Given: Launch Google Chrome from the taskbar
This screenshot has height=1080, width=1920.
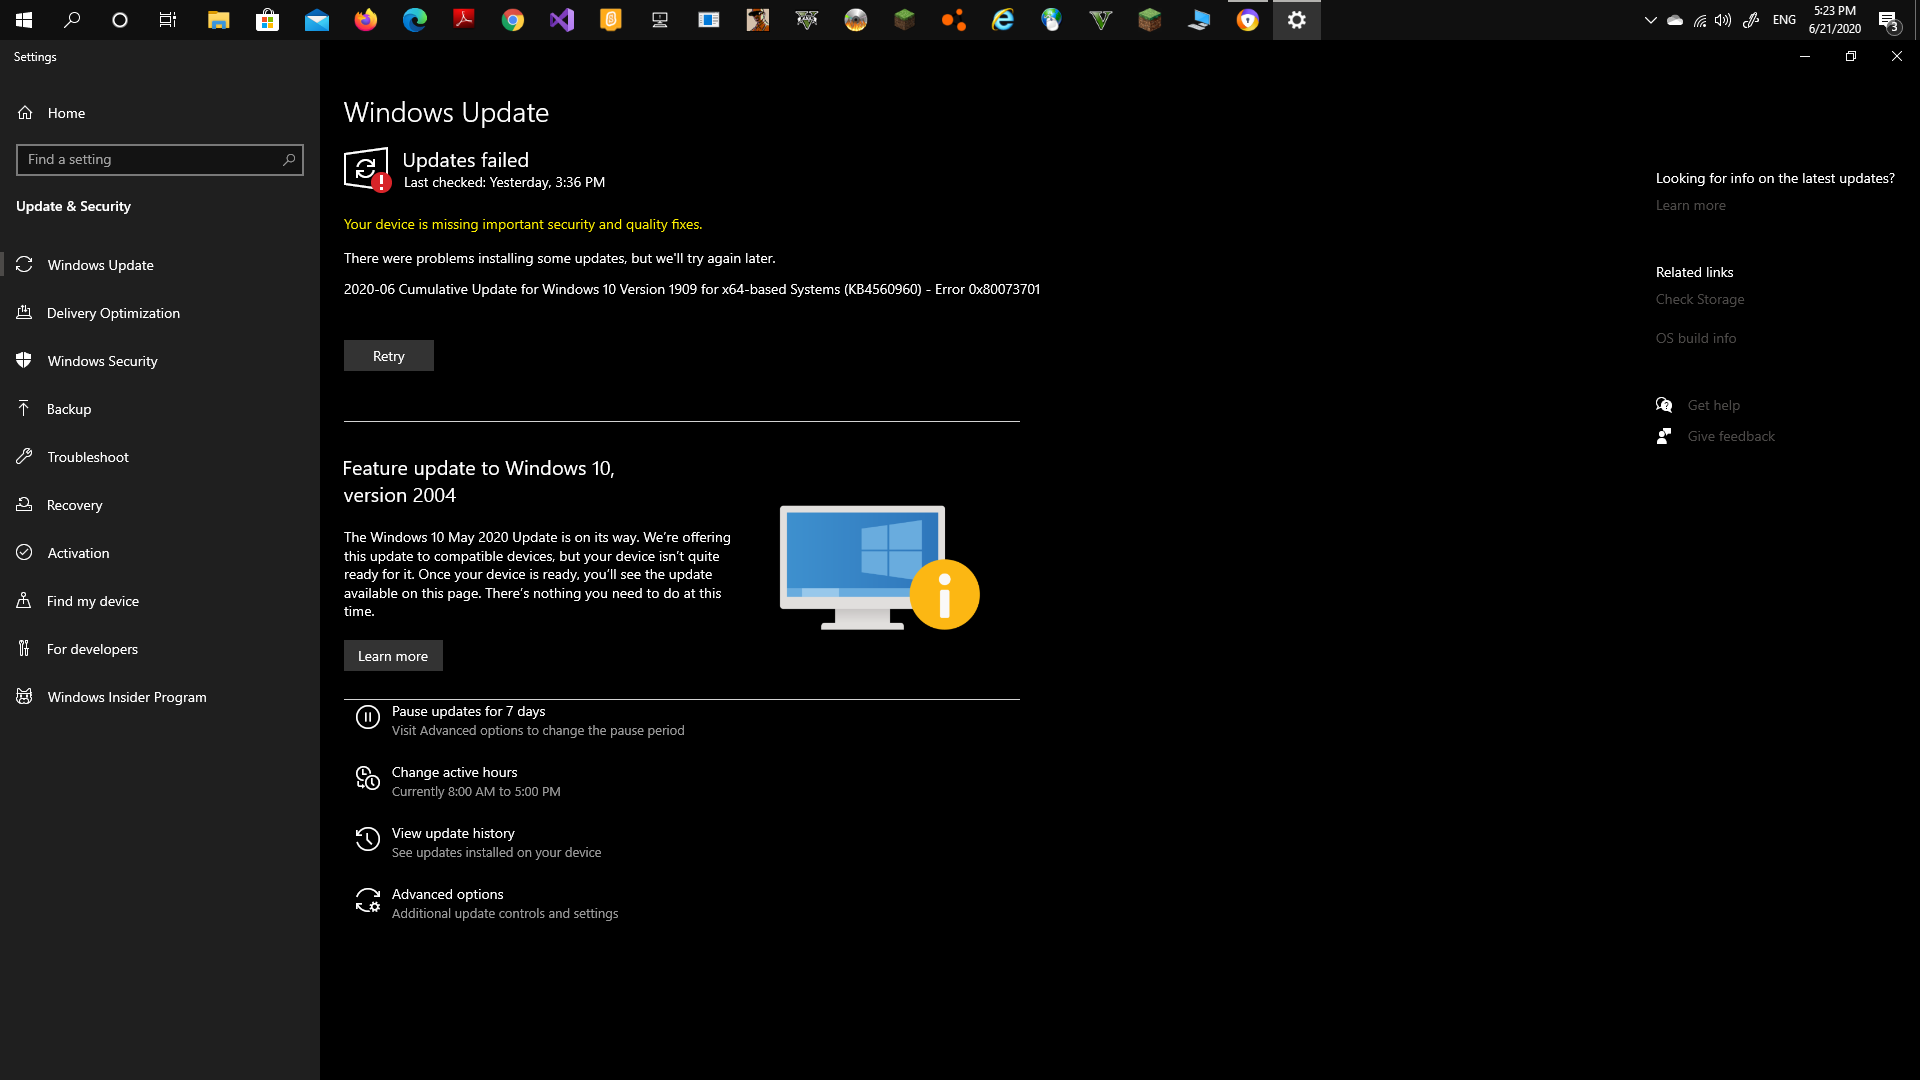Looking at the screenshot, I should (x=512, y=20).
